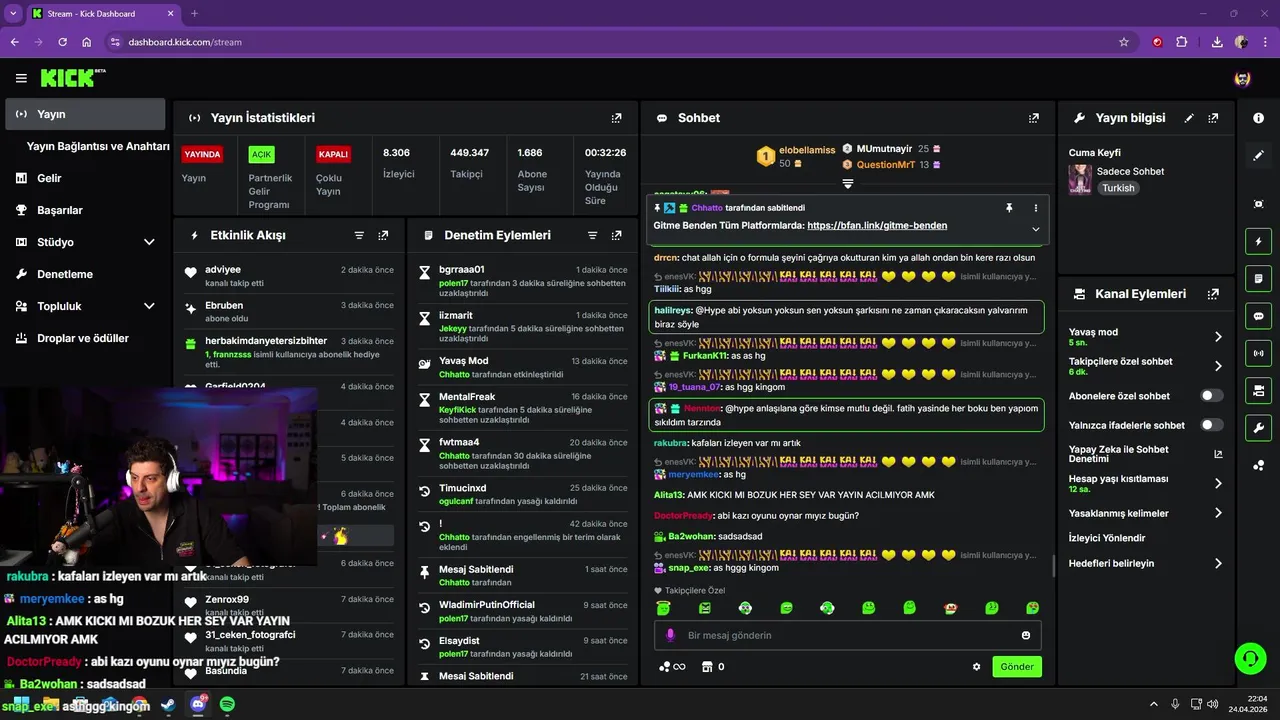
Task: Toggle the broadcast signal widget icon in rail
Action: pos(1258,353)
